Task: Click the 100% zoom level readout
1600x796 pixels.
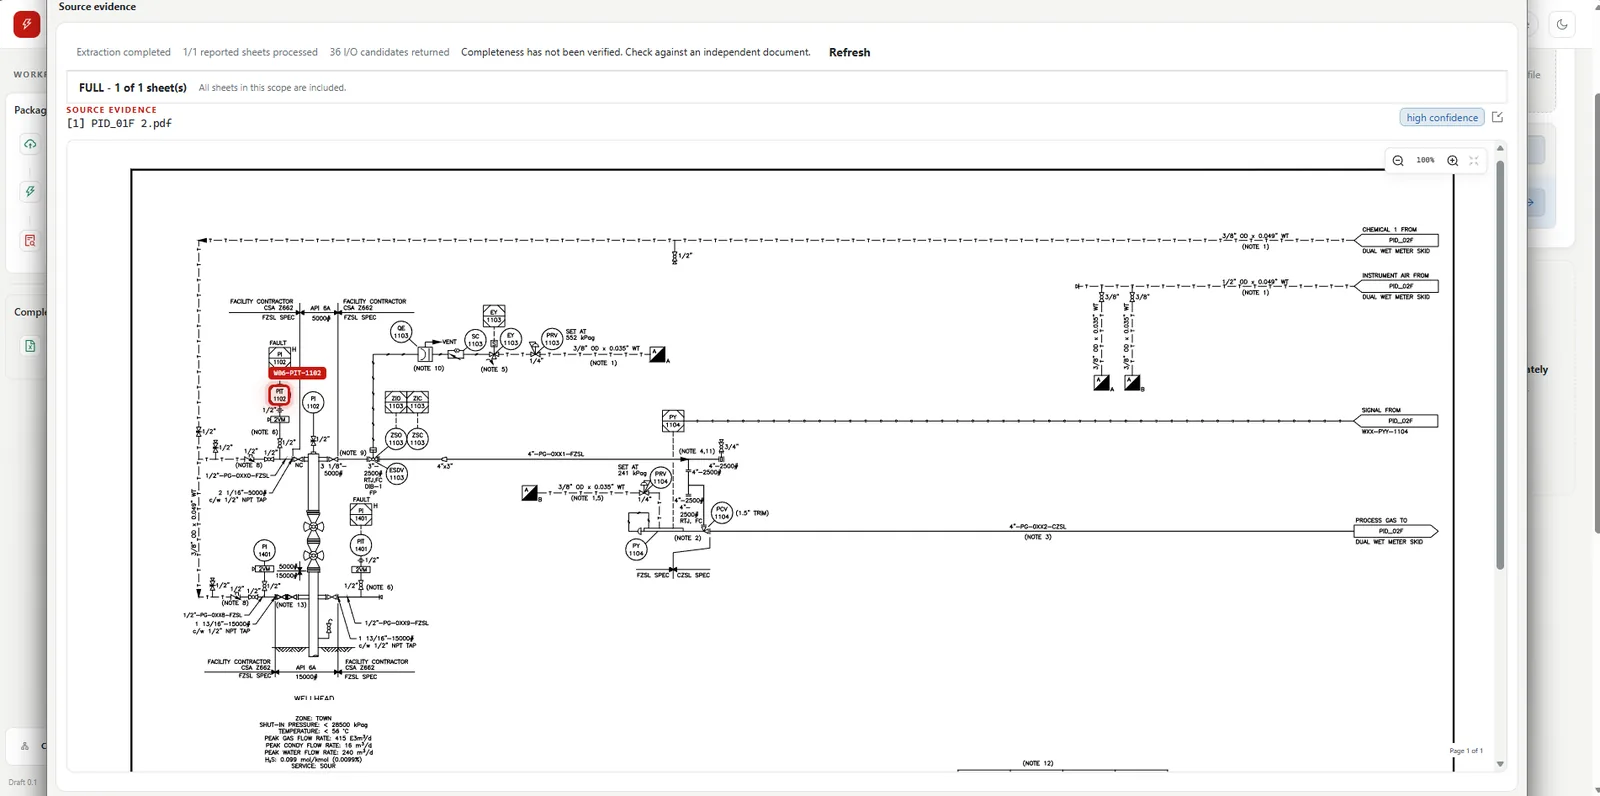Action: click(x=1425, y=160)
